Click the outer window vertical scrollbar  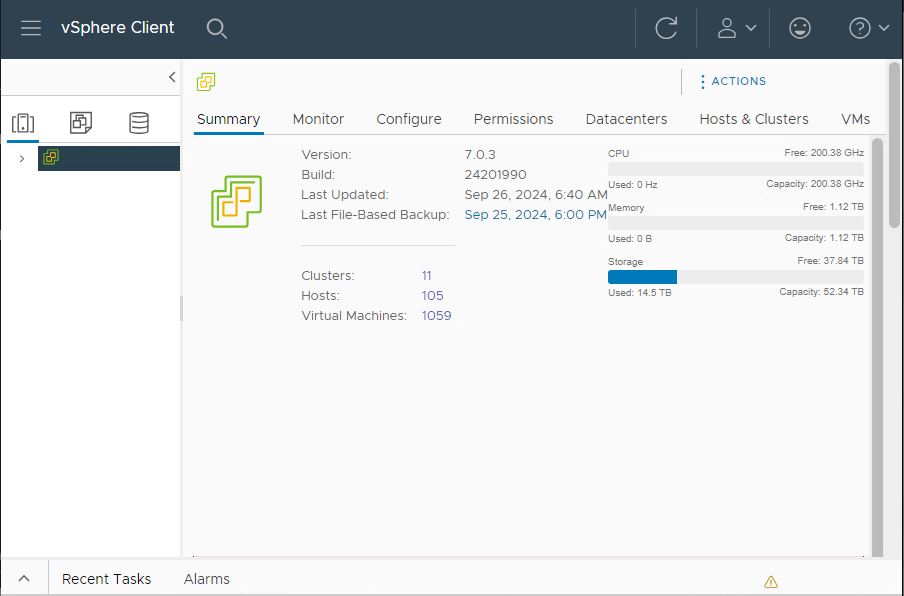894,144
